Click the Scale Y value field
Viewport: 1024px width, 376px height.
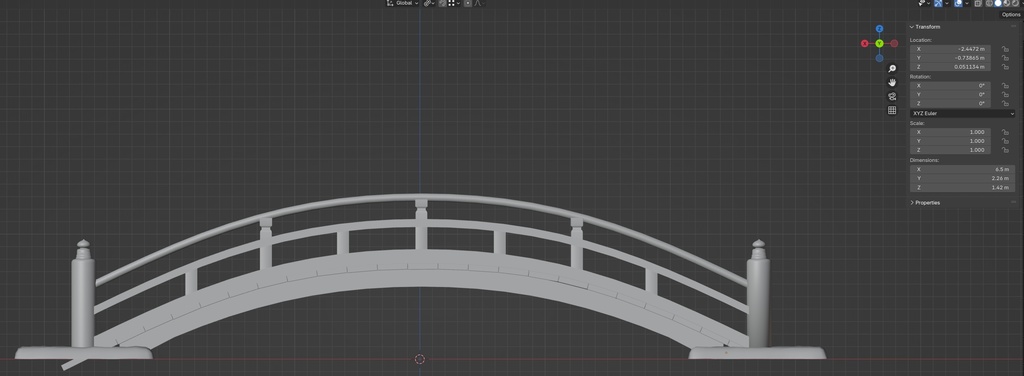950,141
